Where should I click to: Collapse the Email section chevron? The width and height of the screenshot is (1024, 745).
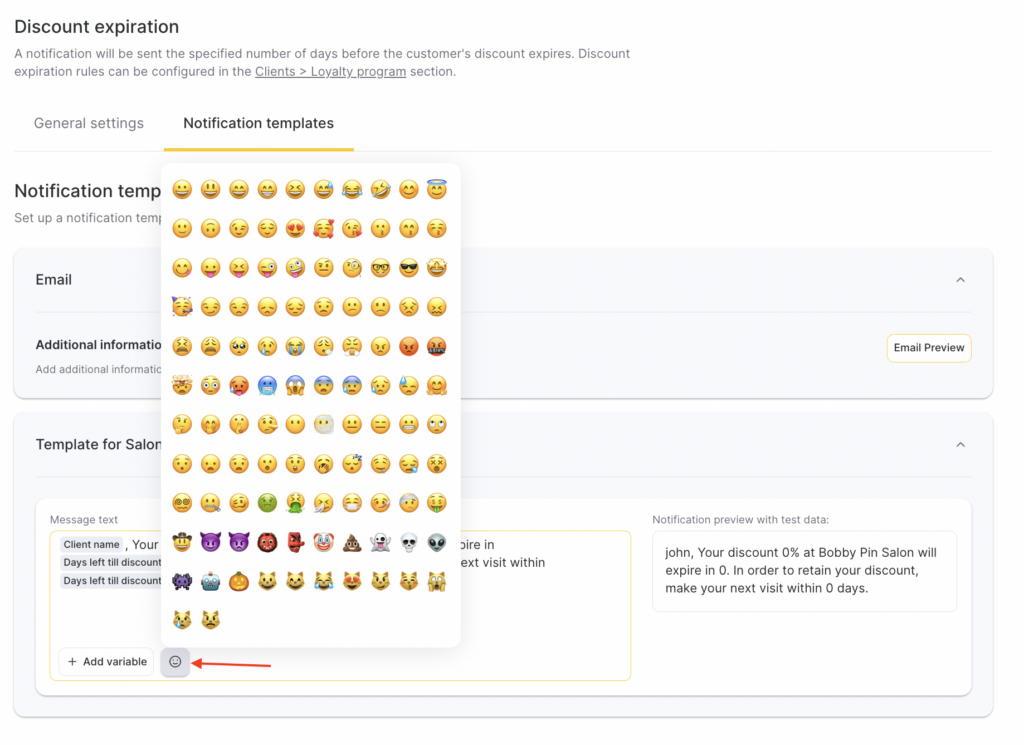coord(960,280)
